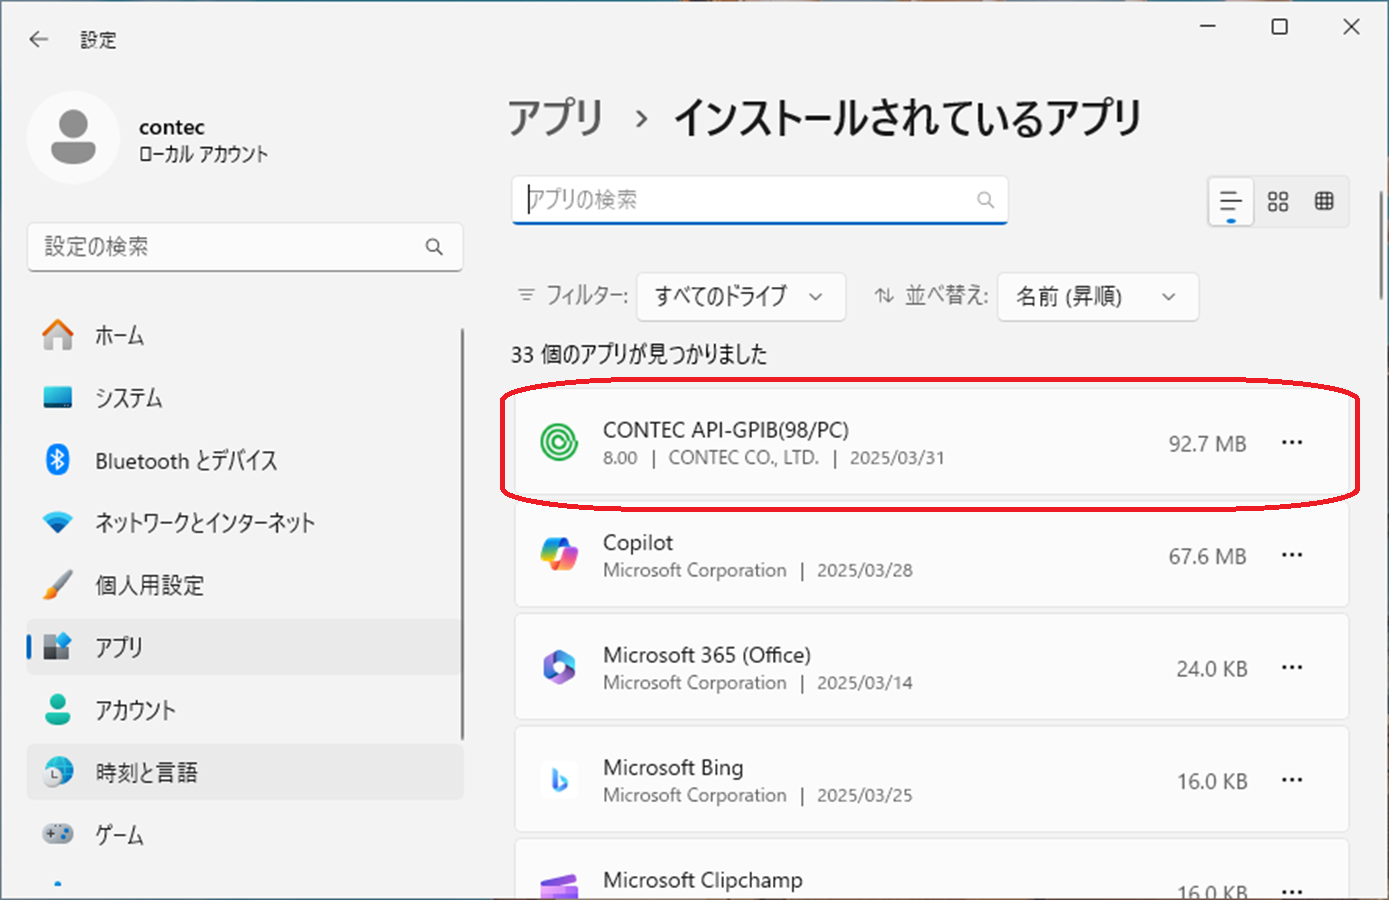
Task: Go back with the arrow icon
Action: [x=39, y=39]
